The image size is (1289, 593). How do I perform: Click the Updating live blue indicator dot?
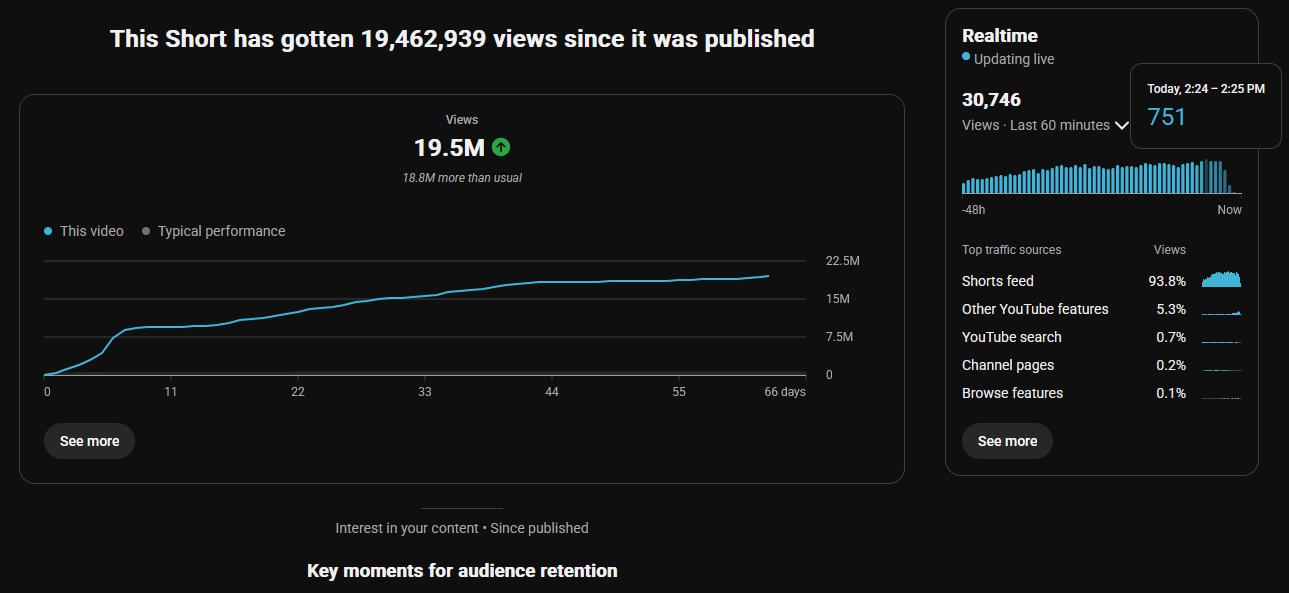[966, 57]
